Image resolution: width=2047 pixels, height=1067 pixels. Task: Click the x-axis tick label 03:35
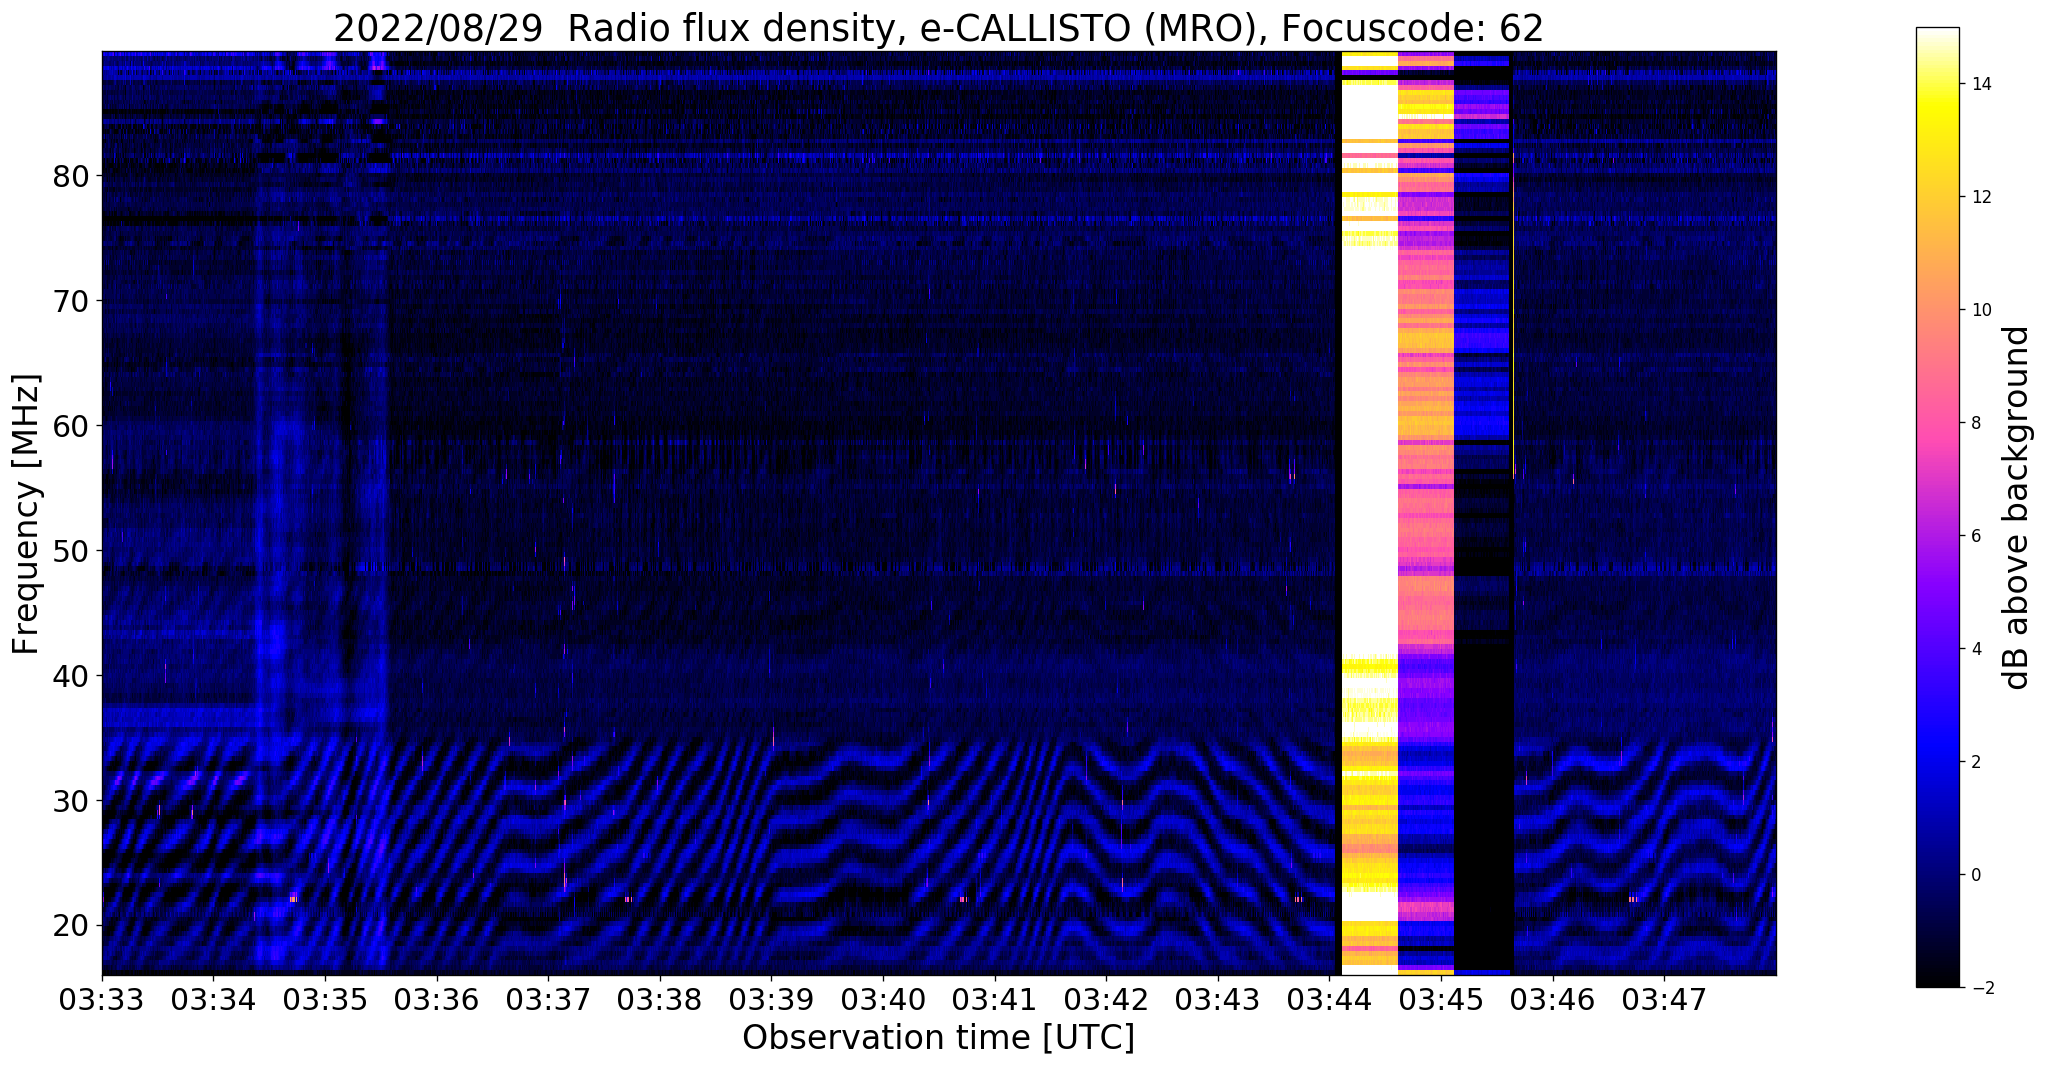click(x=324, y=1000)
